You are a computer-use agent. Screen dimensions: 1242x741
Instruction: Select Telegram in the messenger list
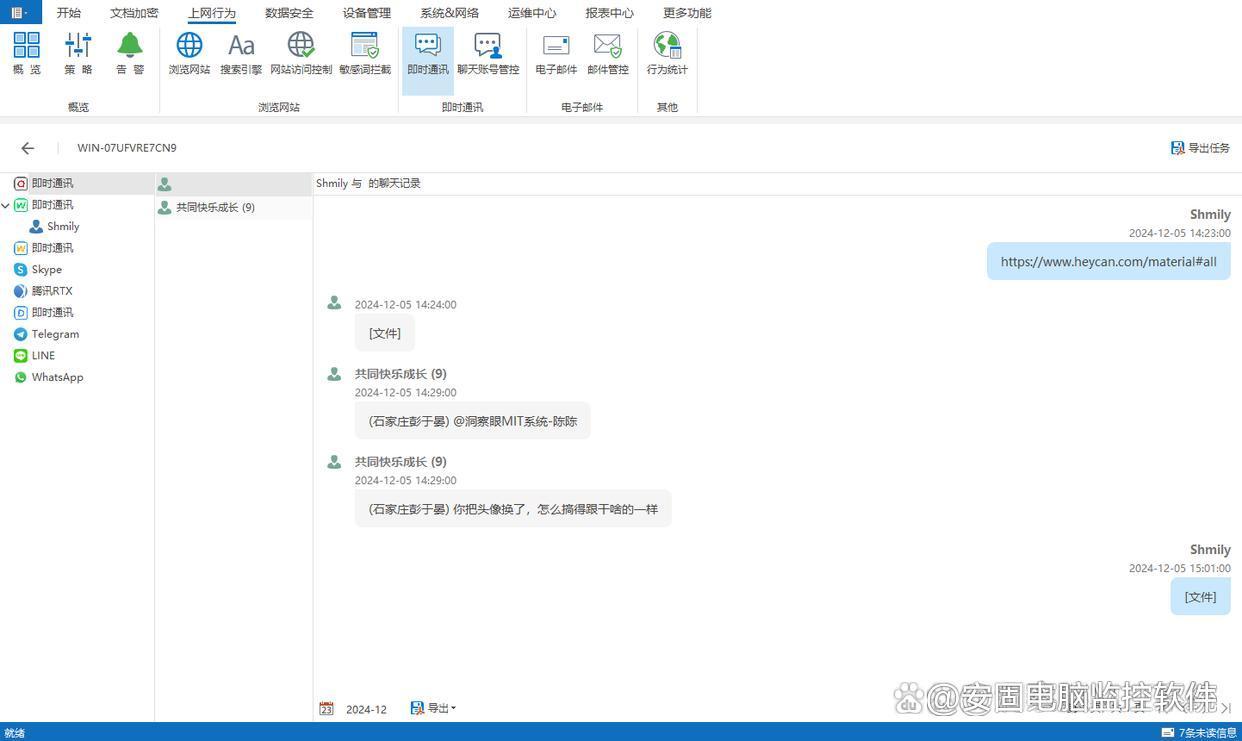click(55, 334)
